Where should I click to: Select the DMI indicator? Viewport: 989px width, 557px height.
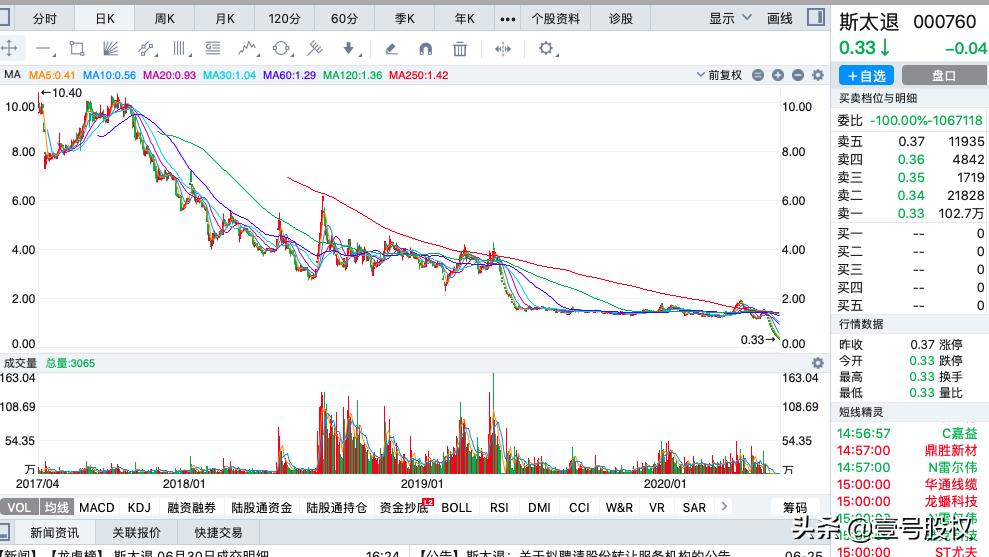[539, 507]
